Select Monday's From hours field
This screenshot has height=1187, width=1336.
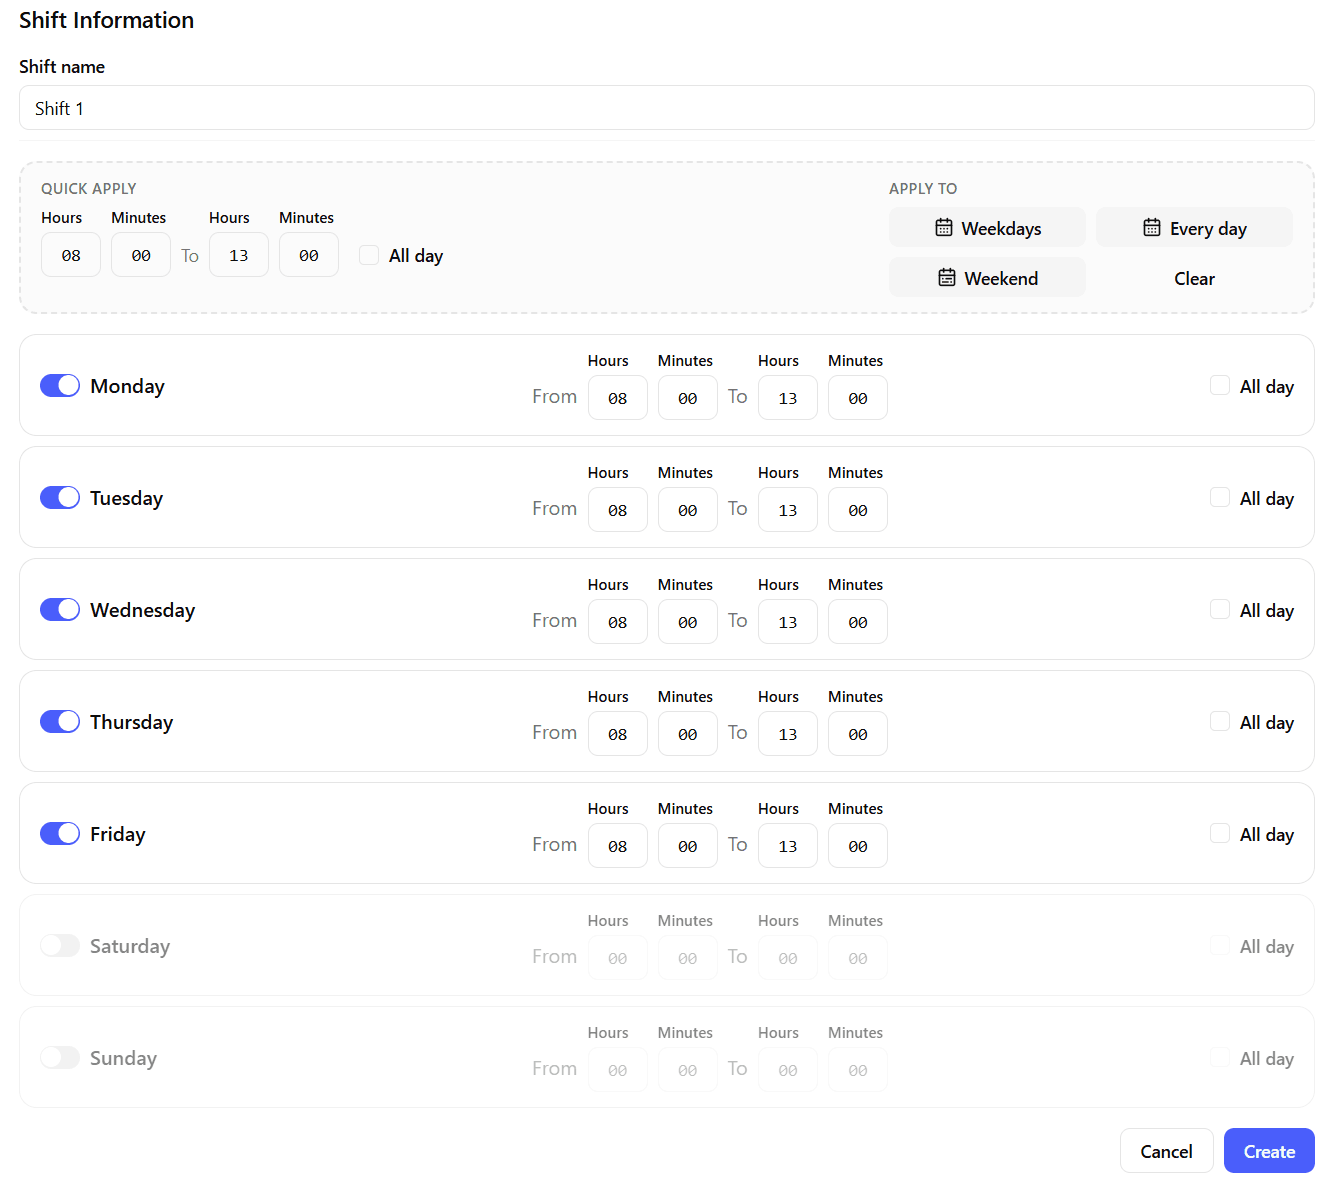pyautogui.click(x=617, y=398)
